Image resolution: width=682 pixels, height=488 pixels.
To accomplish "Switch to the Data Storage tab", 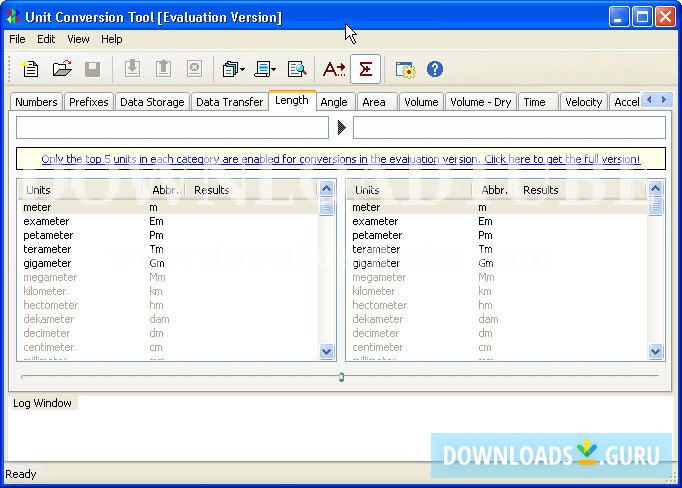I will (152, 102).
